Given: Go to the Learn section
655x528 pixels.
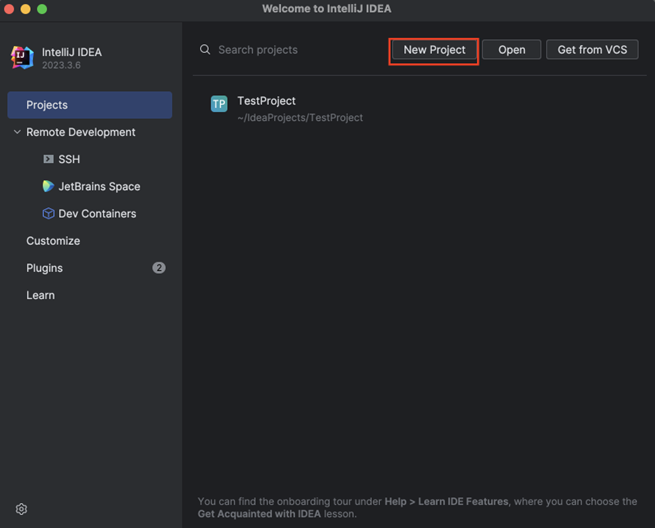Looking at the screenshot, I should (x=41, y=295).
